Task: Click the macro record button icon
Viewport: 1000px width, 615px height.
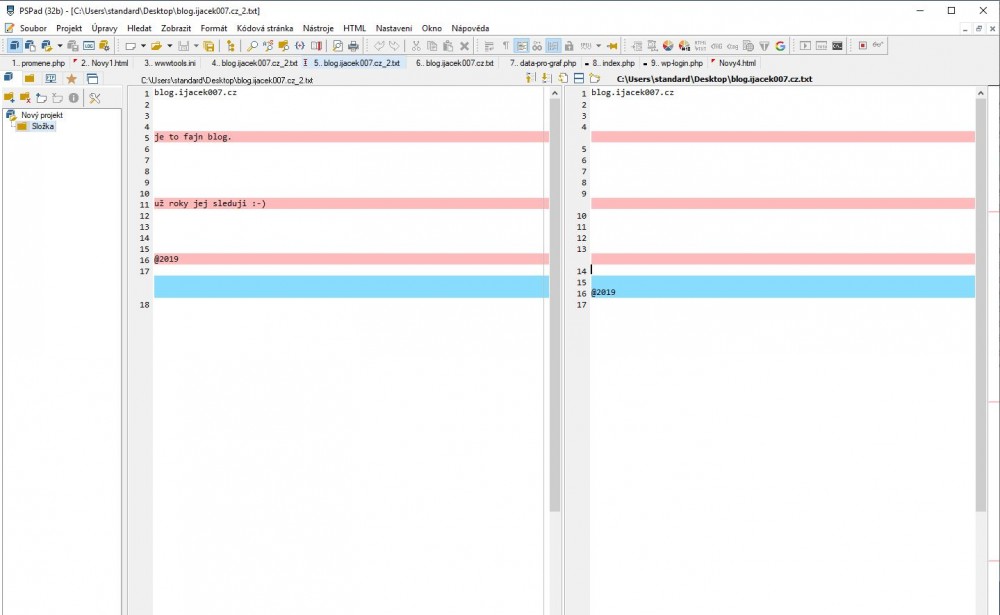Action: 862,46
